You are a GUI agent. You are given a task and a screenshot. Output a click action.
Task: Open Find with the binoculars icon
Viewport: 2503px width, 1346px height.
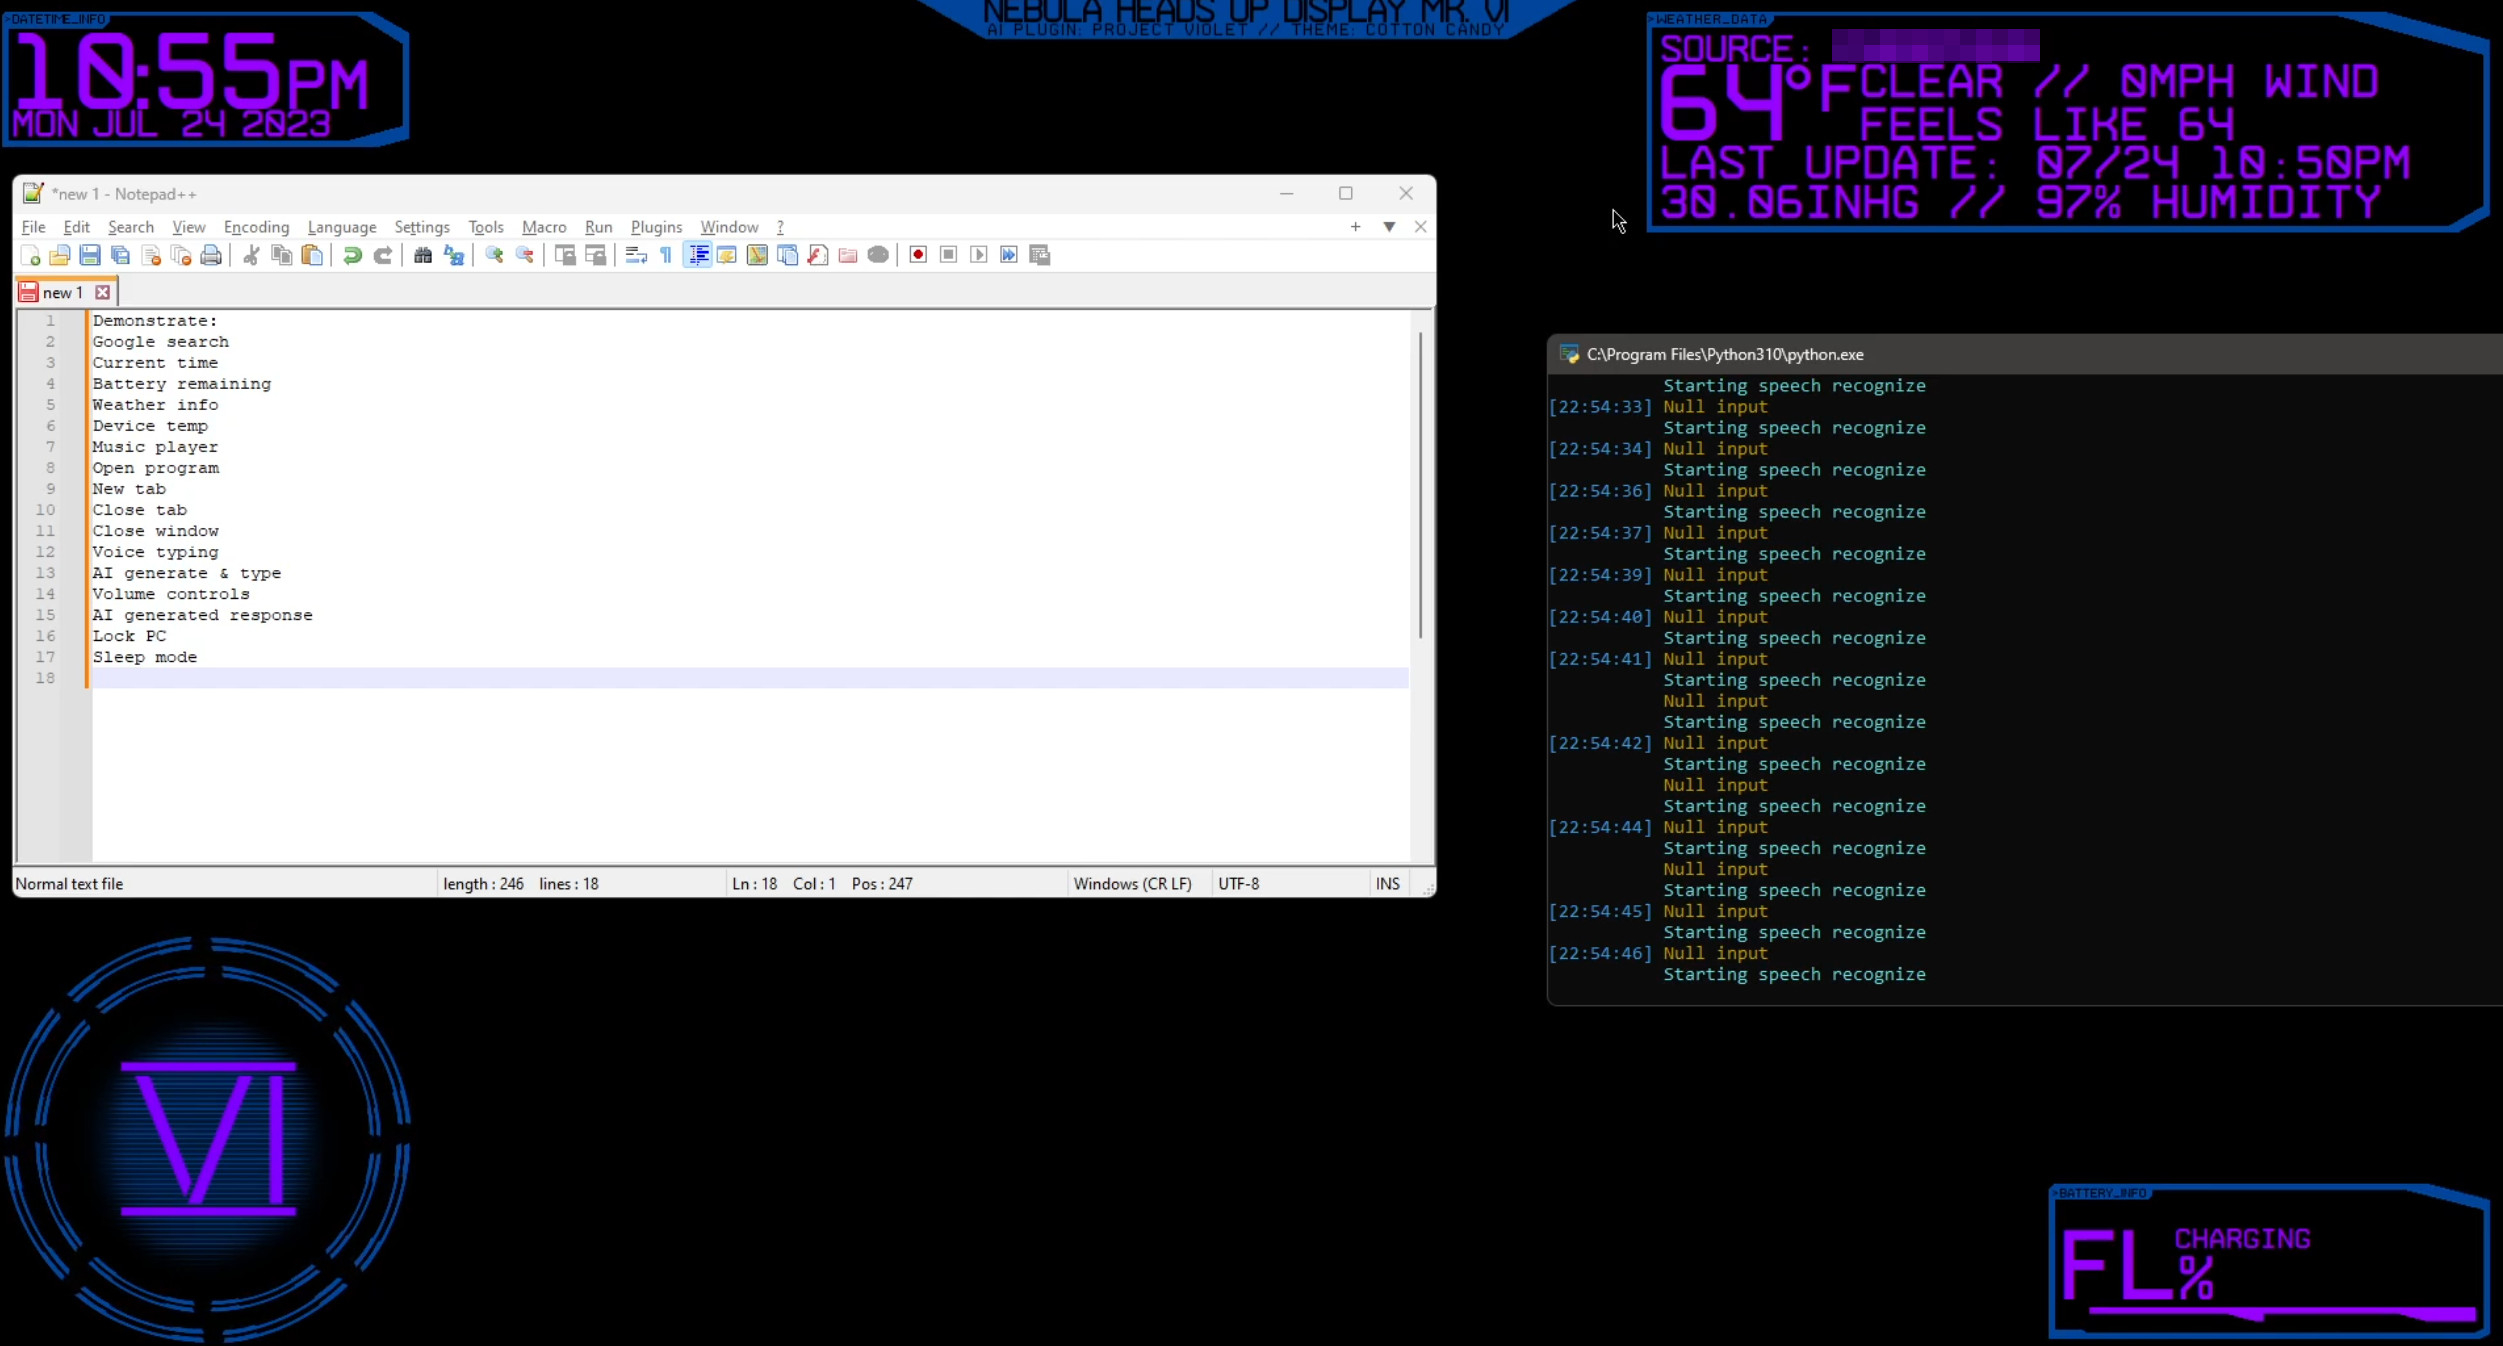(423, 255)
